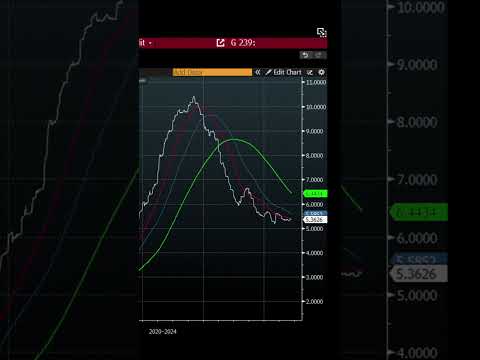Click the white 5.3626 value tag
The image size is (480, 360).
point(315,220)
